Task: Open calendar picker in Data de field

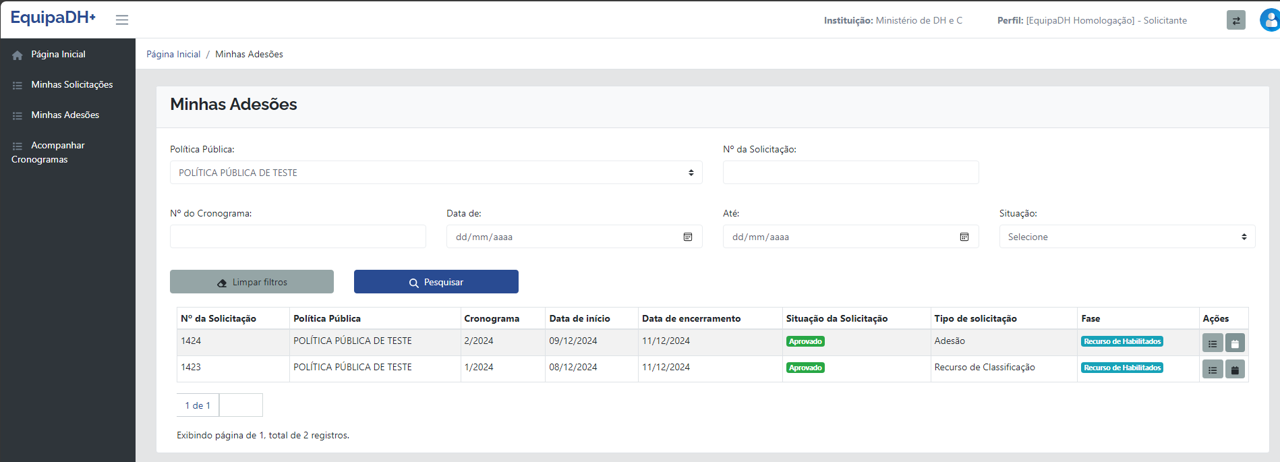Action: pos(688,237)
